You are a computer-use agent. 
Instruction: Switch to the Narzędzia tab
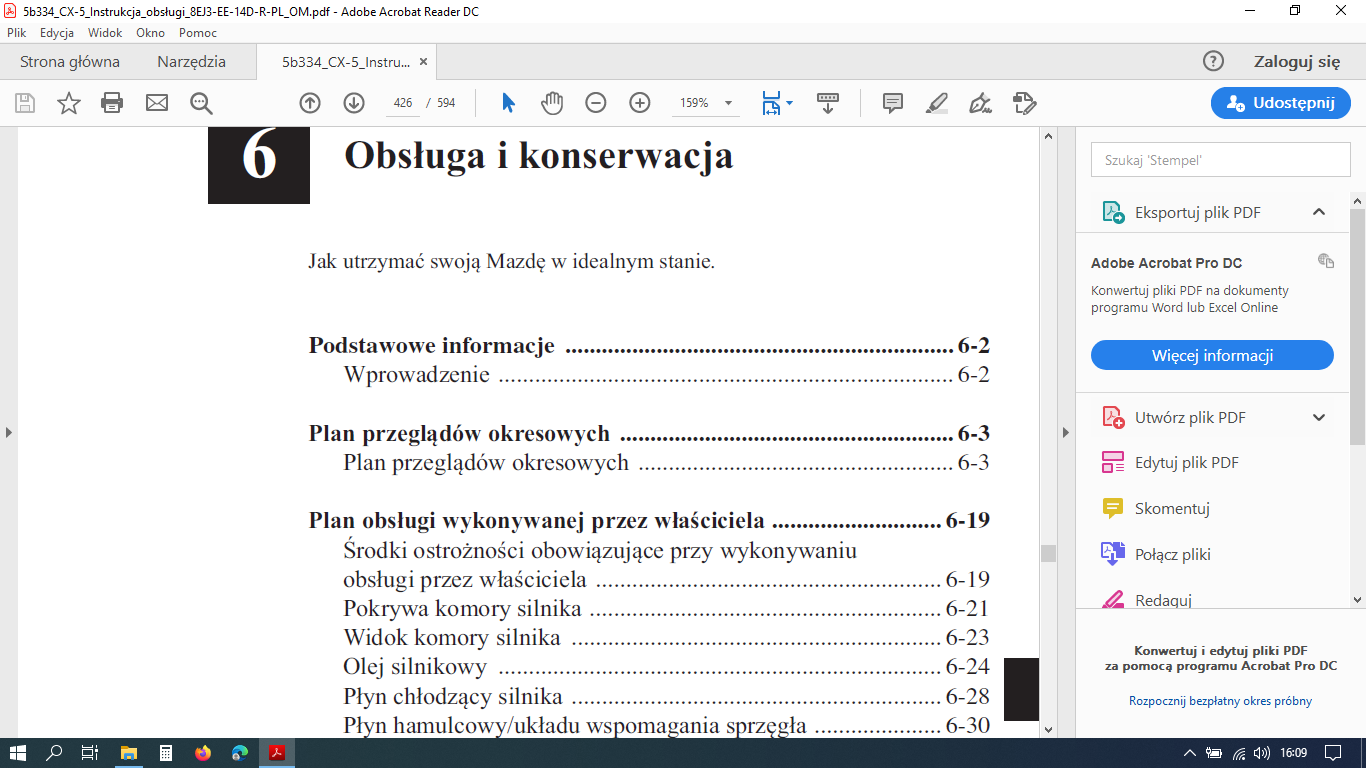pos(191,62)
